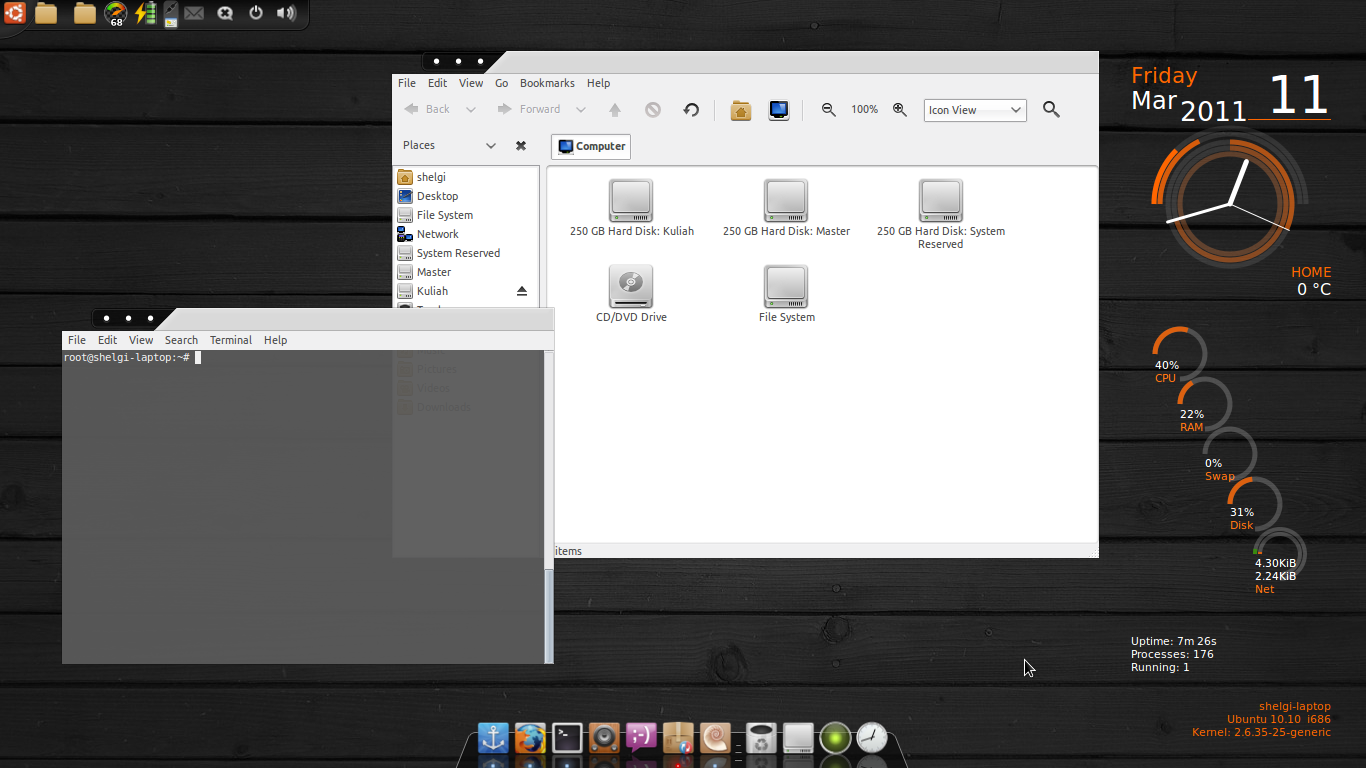Open the Edit menu in terminal window
Viewport: 1366px width, 768px height.
pos(108,340)
